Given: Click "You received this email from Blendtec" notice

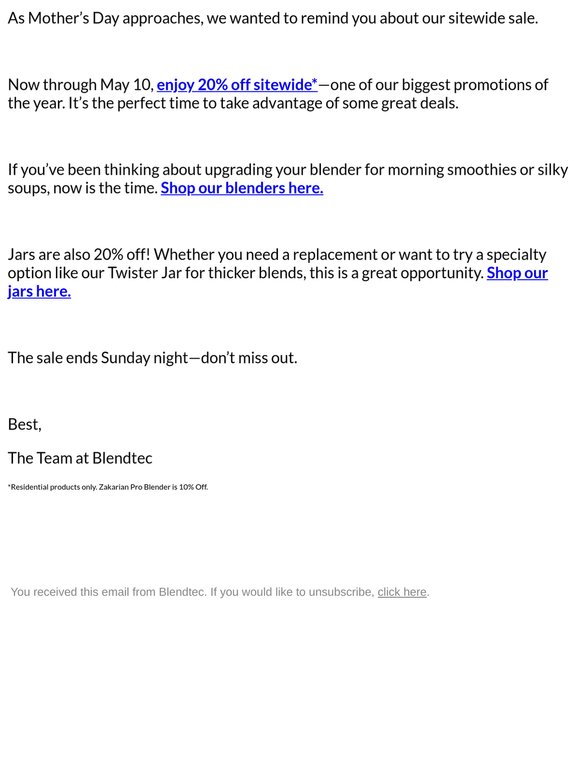Looking at the screenshot, I should [108, 592].
